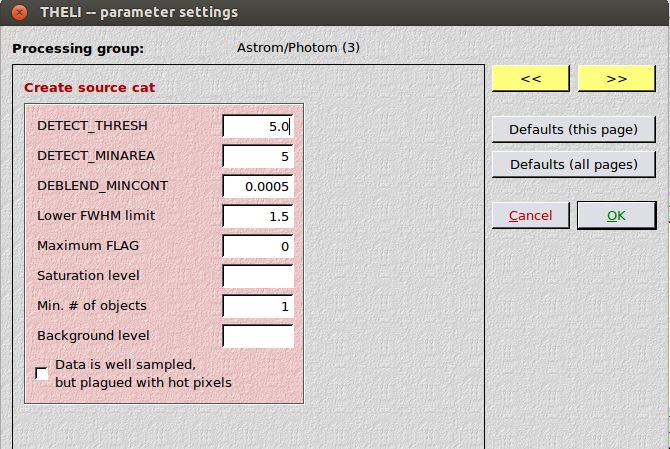Click the 'Processing group:' label
This screenshot has width=670, height=449.
pyautogui.click(x=78, y=49)
